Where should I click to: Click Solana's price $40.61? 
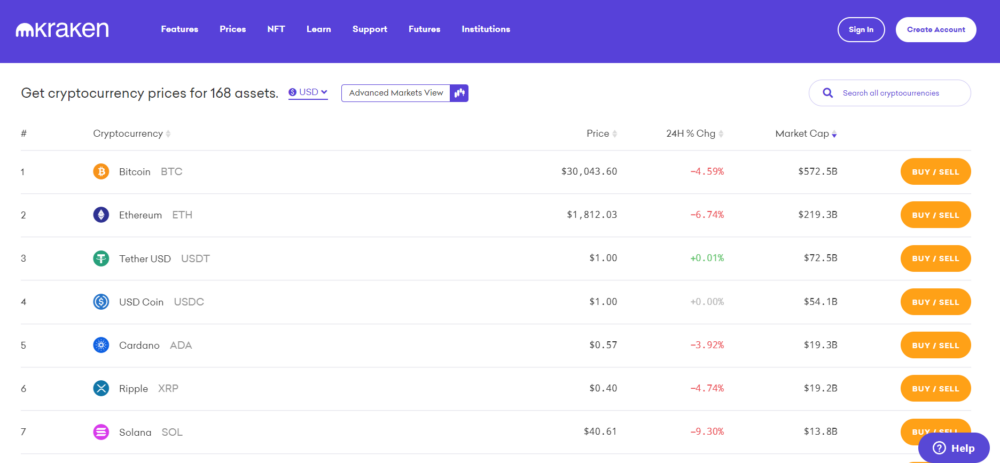click(x=600, y=432)
